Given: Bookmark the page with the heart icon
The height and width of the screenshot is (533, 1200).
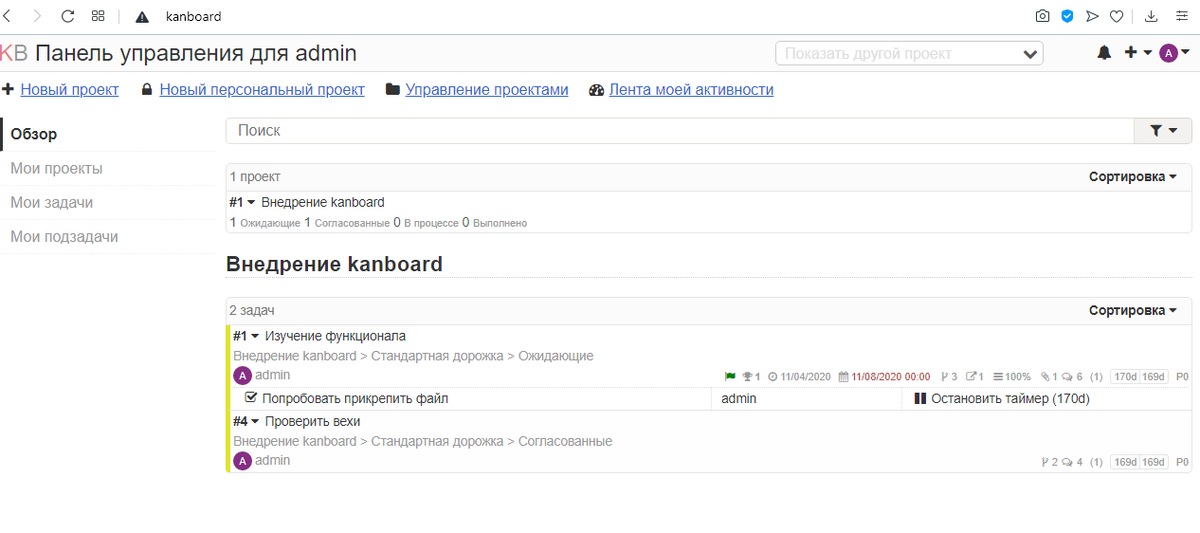Looking at the screenshot, I should (x=1117, y=16).
